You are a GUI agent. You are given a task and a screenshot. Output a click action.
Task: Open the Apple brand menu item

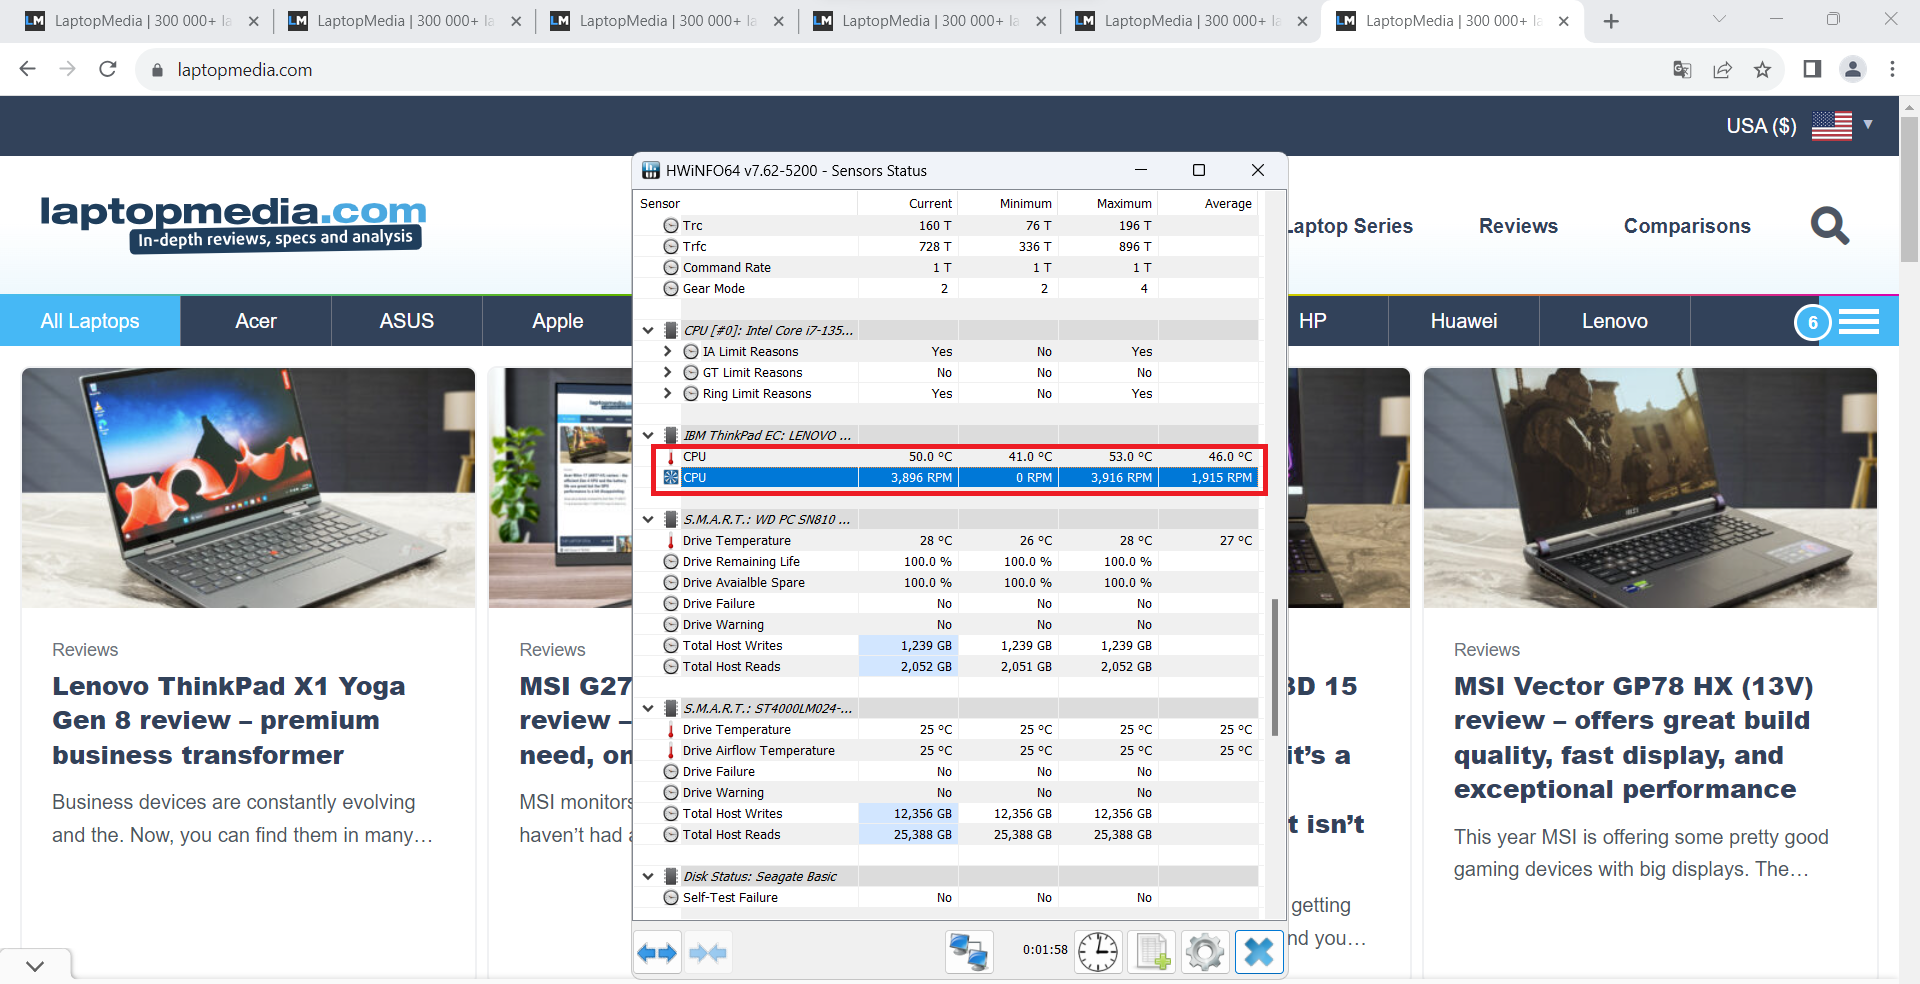coord(558,321)
